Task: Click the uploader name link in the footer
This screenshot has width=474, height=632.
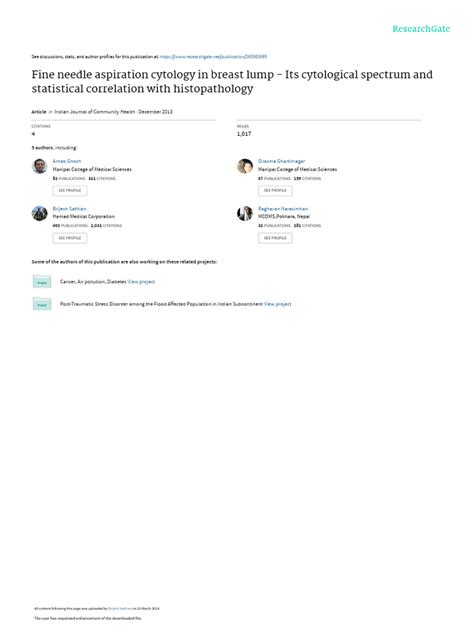Action: [x=120, y=609]
